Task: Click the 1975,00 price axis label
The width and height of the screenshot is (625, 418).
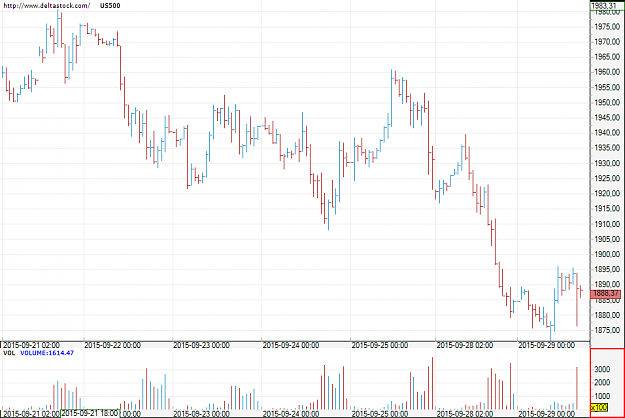Action: [x=607, y=27]
